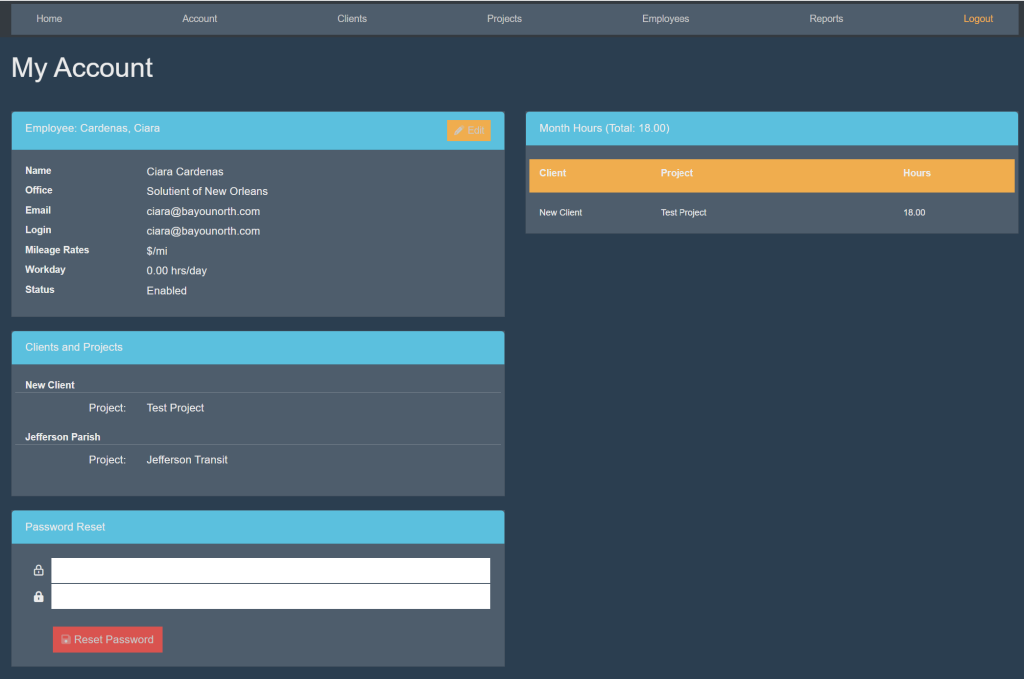The width and height of the screenshot is (1024, 679).
Task: Focus the second password input field
Action: (270, 597)
